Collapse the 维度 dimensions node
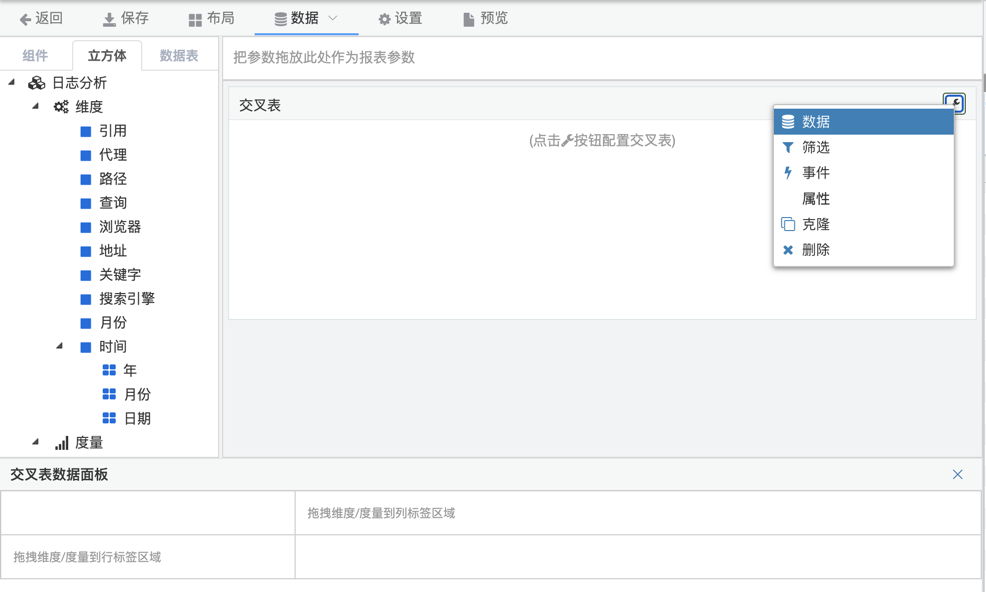Viewport: 986px width, 592px height. coord(36,107)
